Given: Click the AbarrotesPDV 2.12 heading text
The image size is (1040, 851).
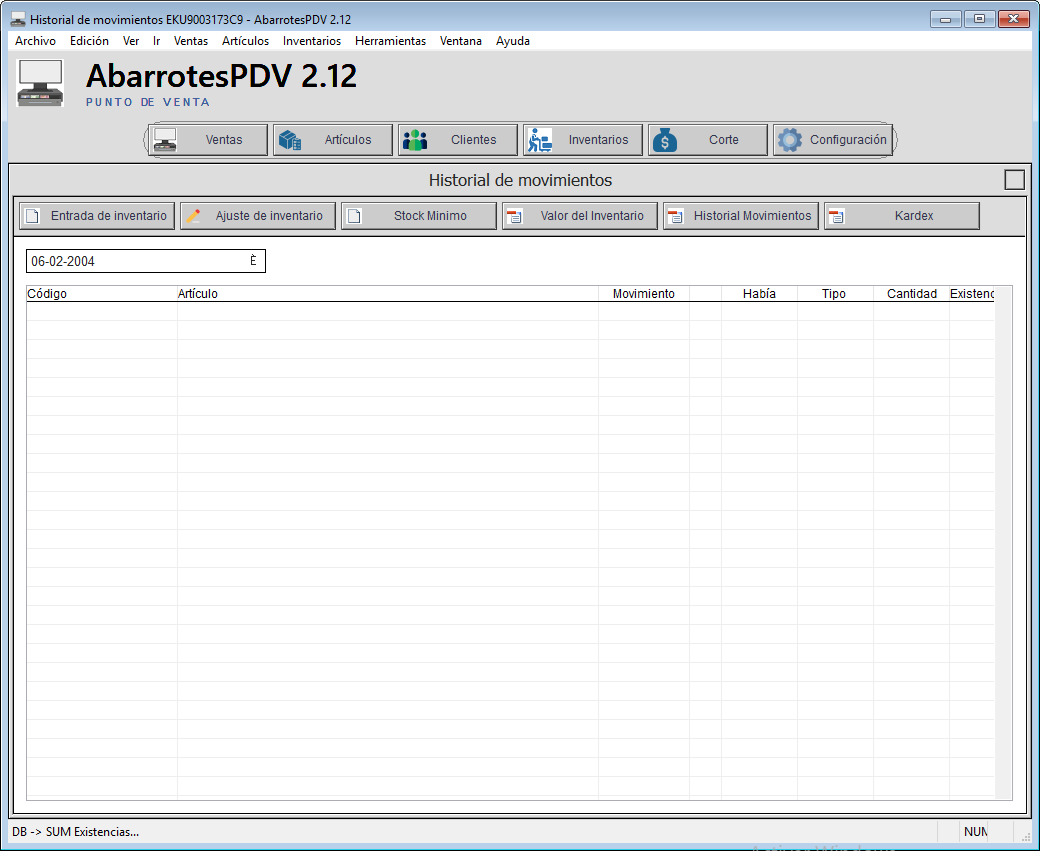Looking at the screenshot, I should [222, 76].
